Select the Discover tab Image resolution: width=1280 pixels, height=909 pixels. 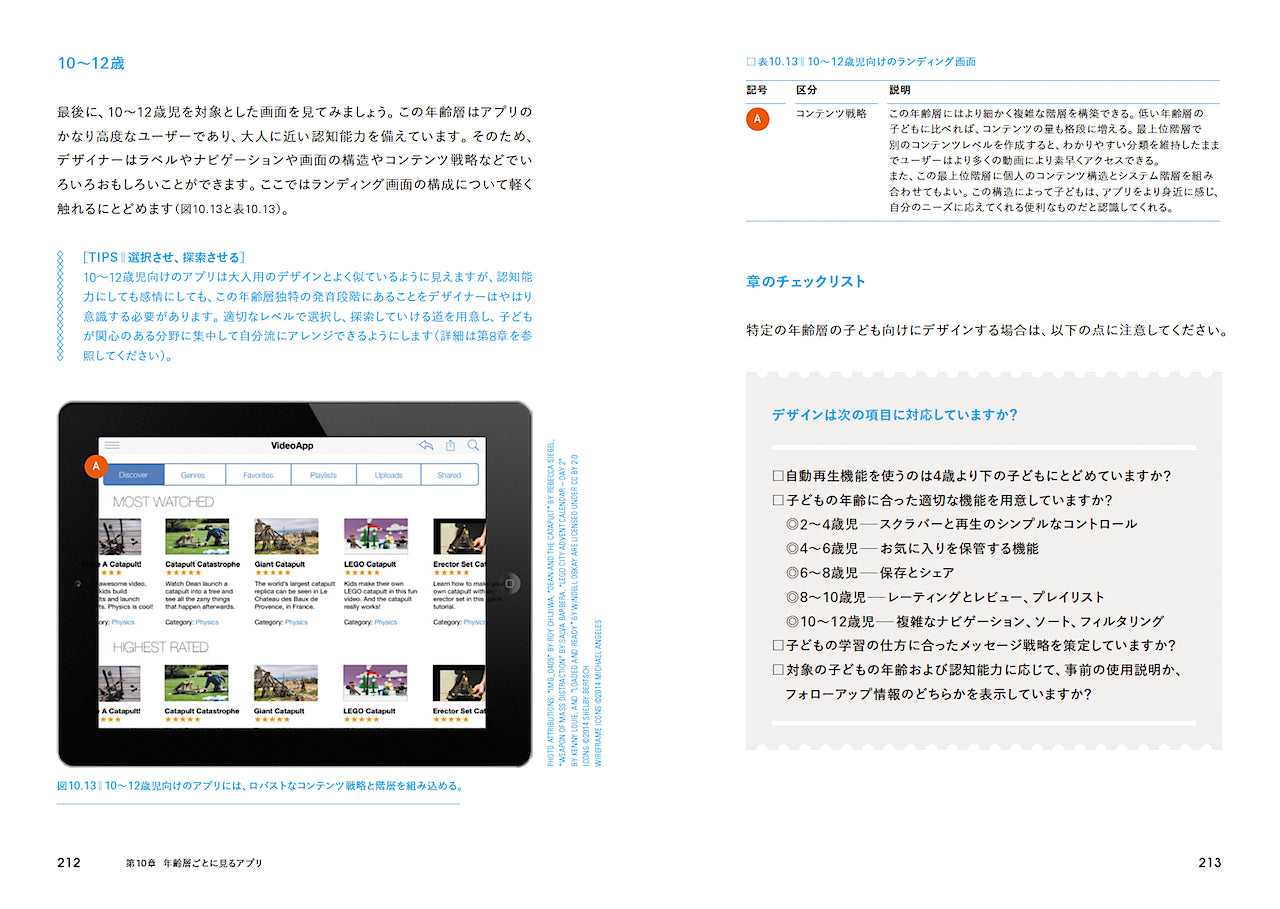point(133,475)
